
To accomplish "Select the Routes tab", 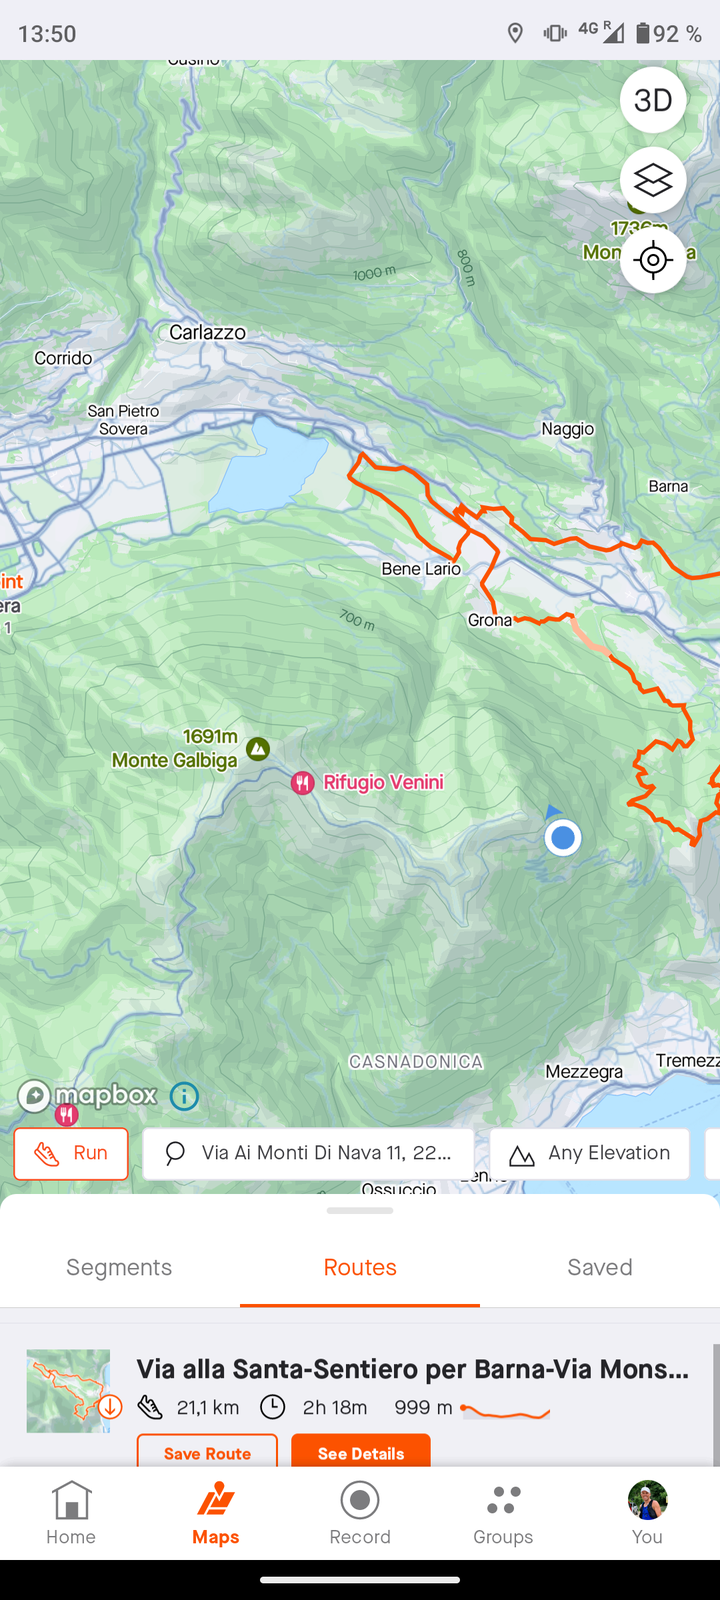I will 360,1267.
